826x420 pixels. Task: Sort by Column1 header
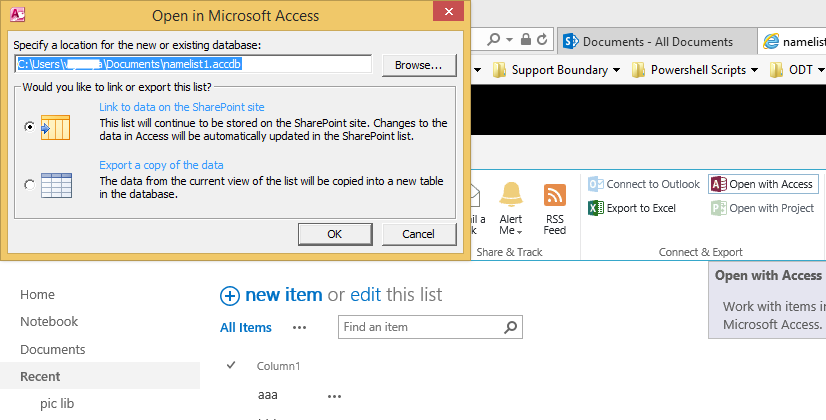278,366
